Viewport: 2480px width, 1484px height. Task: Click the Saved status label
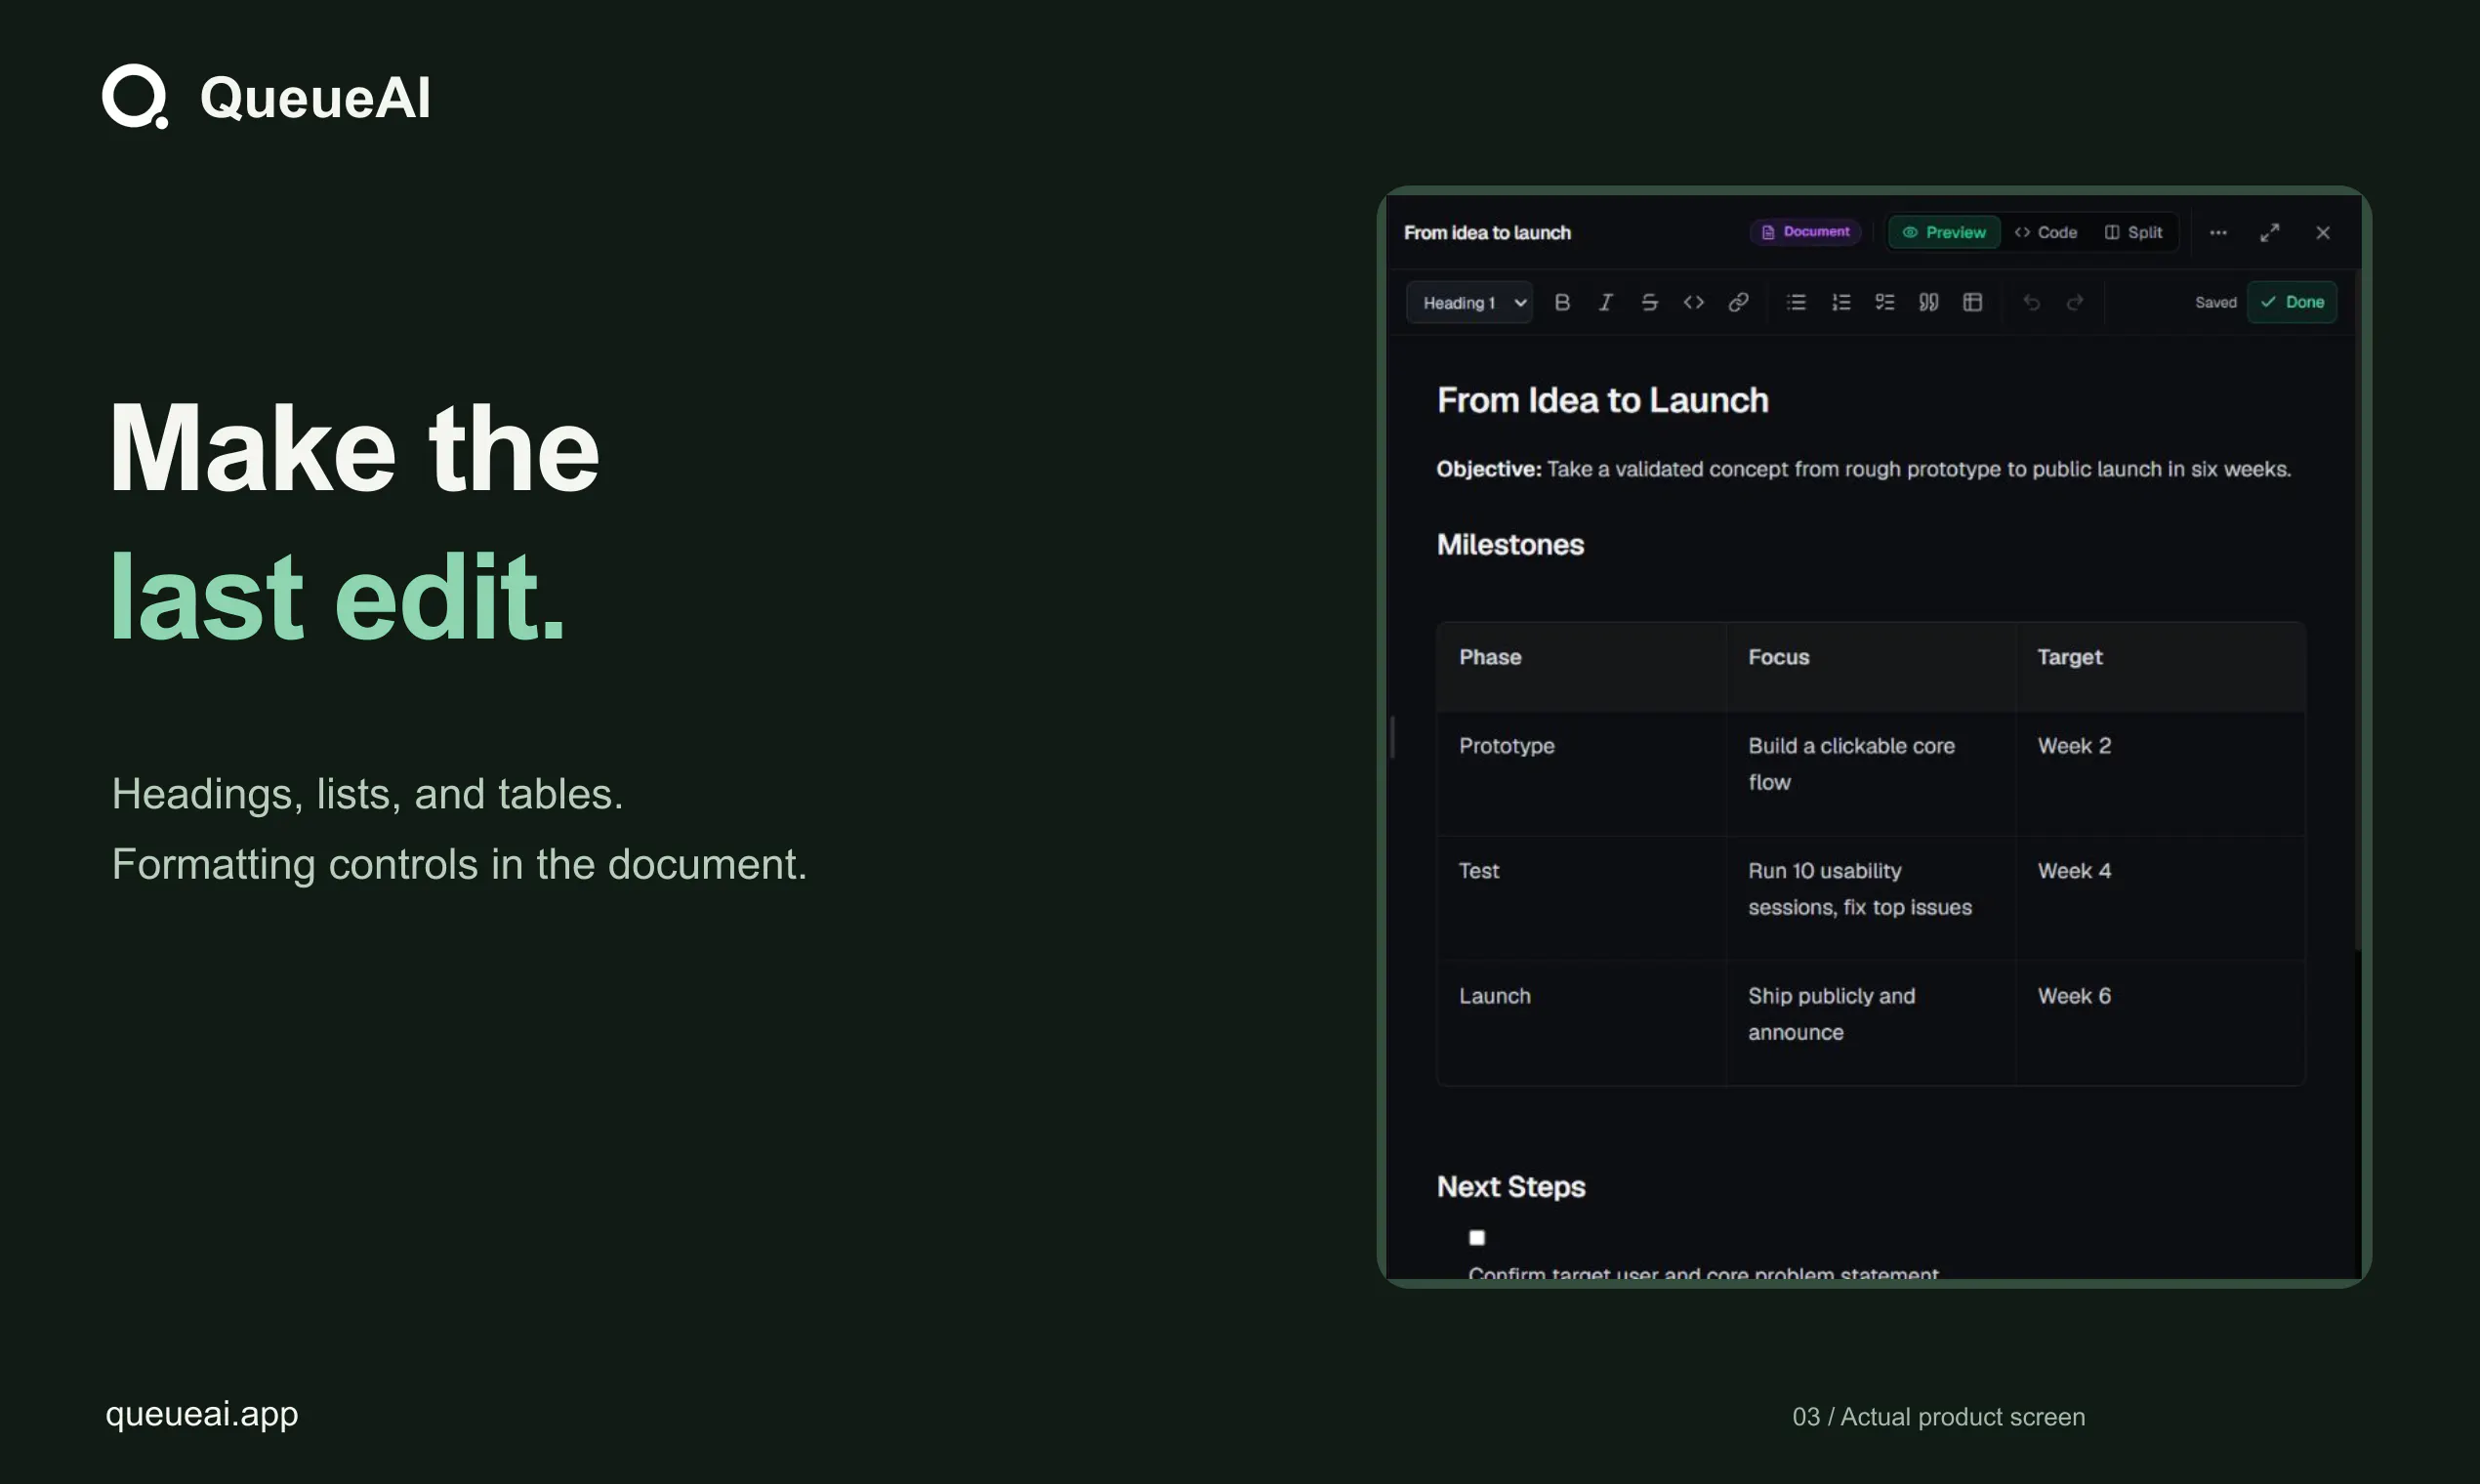tap(2216, 302)
